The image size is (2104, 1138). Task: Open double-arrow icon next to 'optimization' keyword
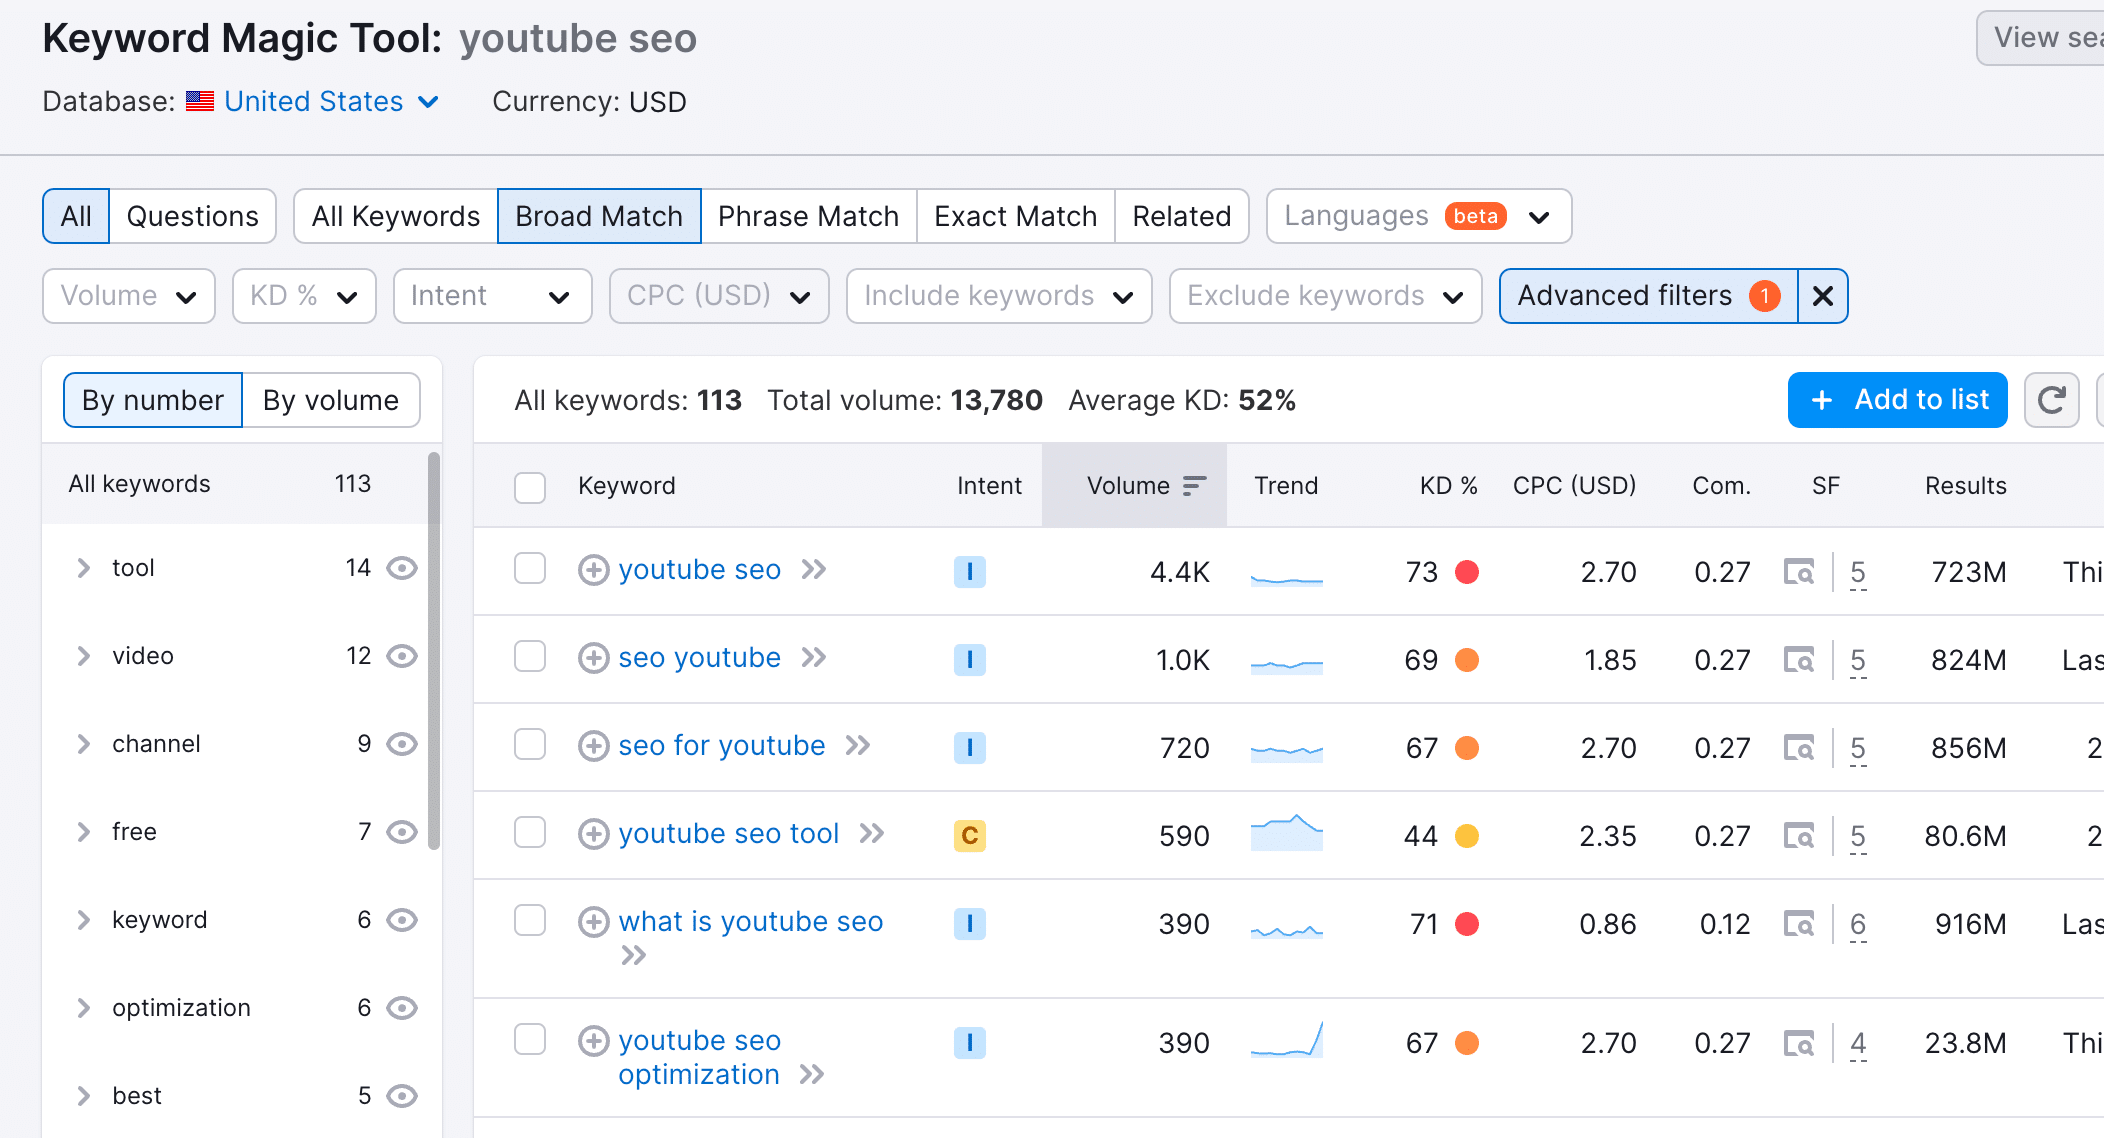click(x=812, y=1075)
